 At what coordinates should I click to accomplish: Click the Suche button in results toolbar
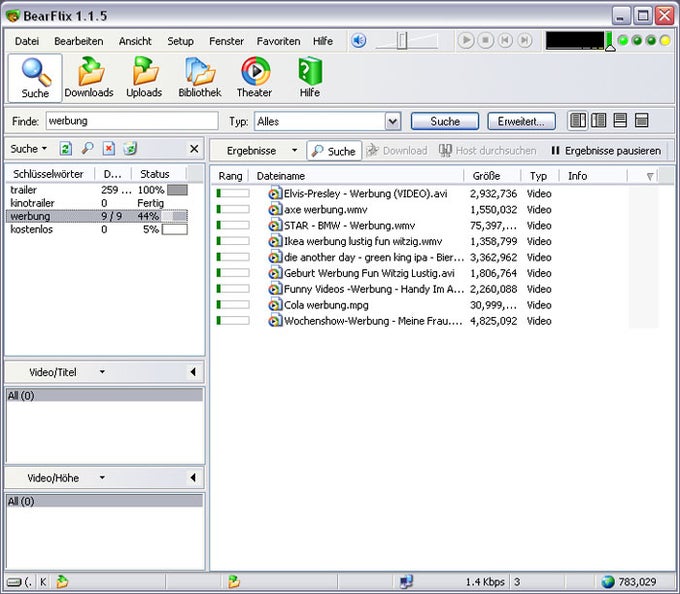pyautogui.click(x=334, y=151)
